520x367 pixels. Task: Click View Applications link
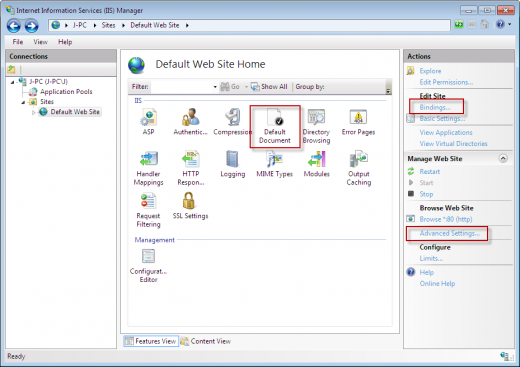(446, 132)
